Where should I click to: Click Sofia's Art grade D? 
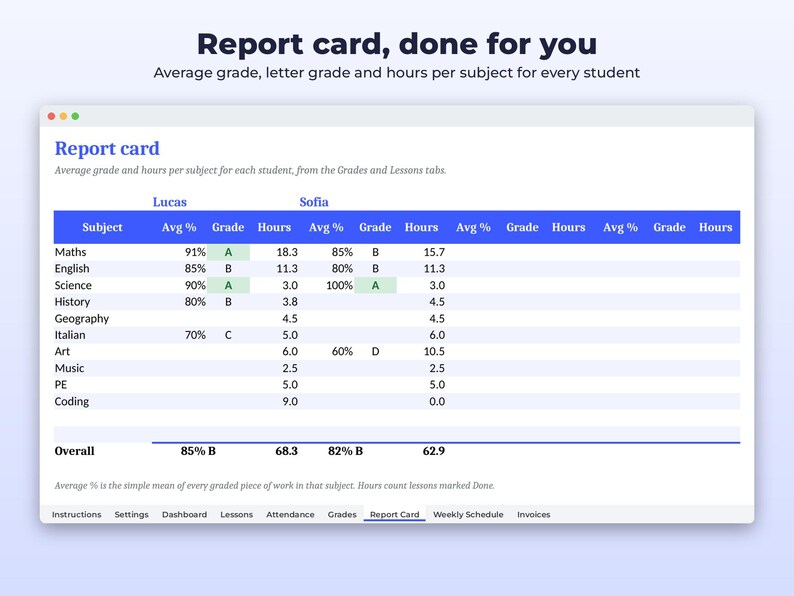point(375,351)
